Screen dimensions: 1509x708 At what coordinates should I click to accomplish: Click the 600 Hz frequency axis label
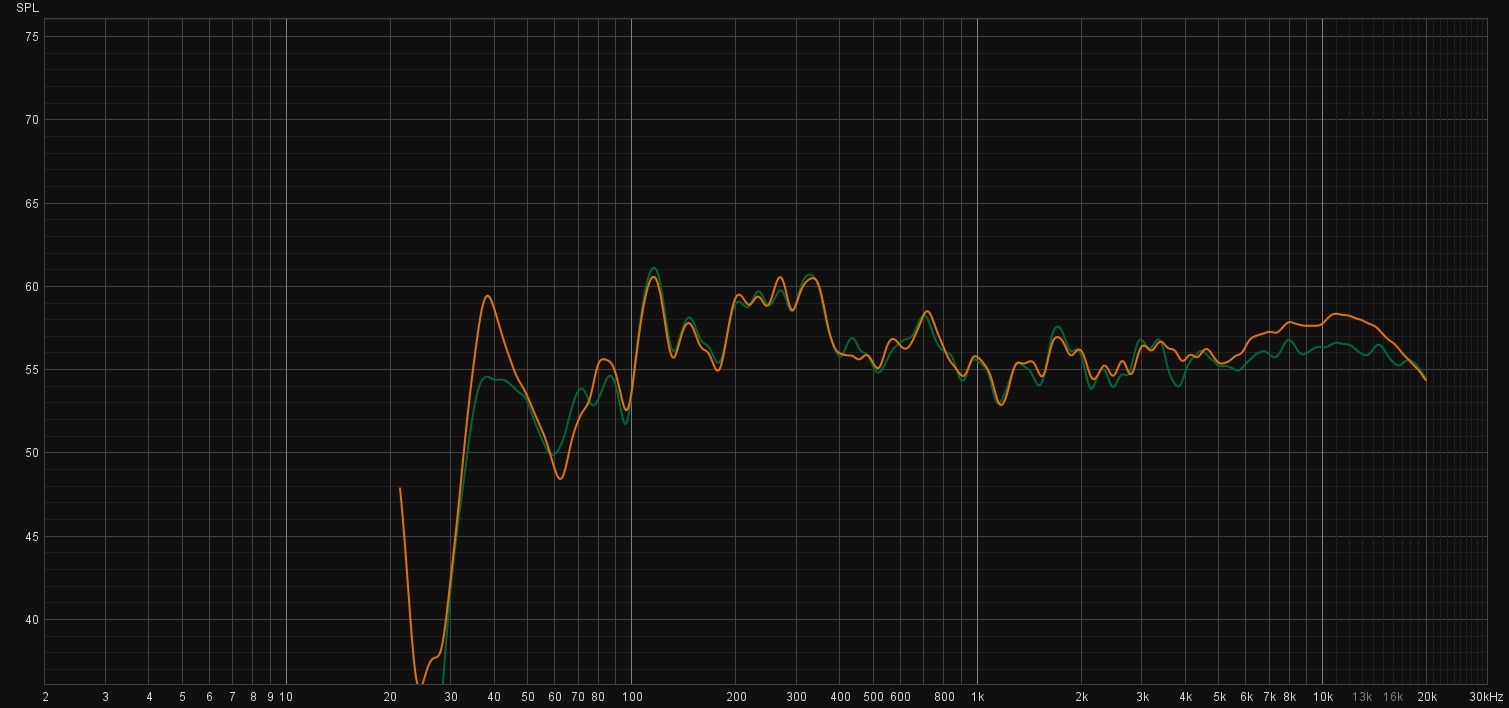click(900, 697)
